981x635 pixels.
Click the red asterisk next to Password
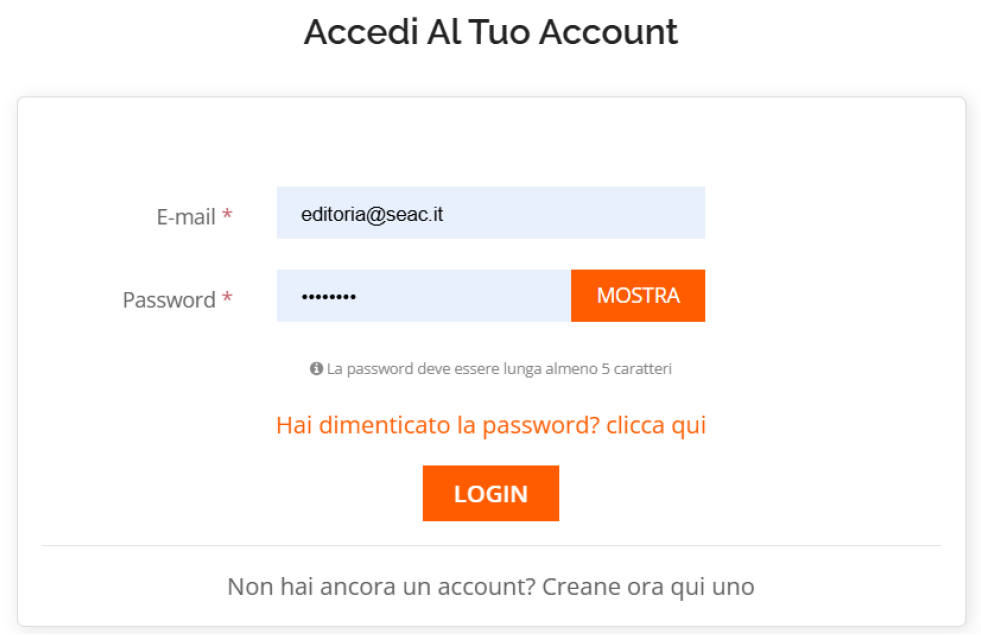click(228, 298)
